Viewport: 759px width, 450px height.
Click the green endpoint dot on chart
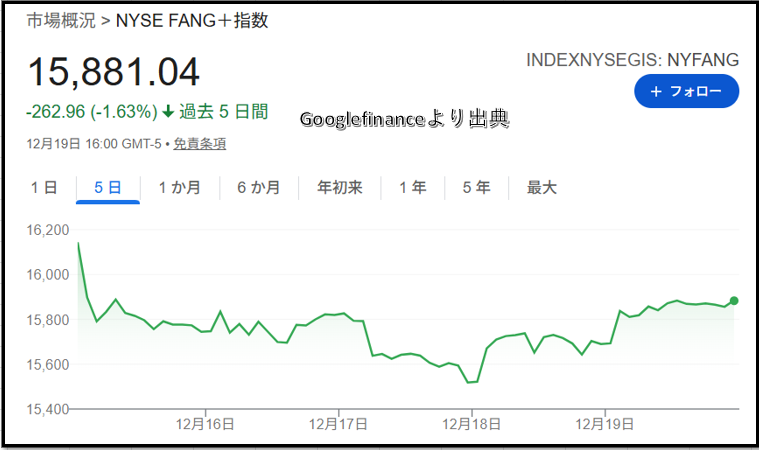[x=734, y=300]
